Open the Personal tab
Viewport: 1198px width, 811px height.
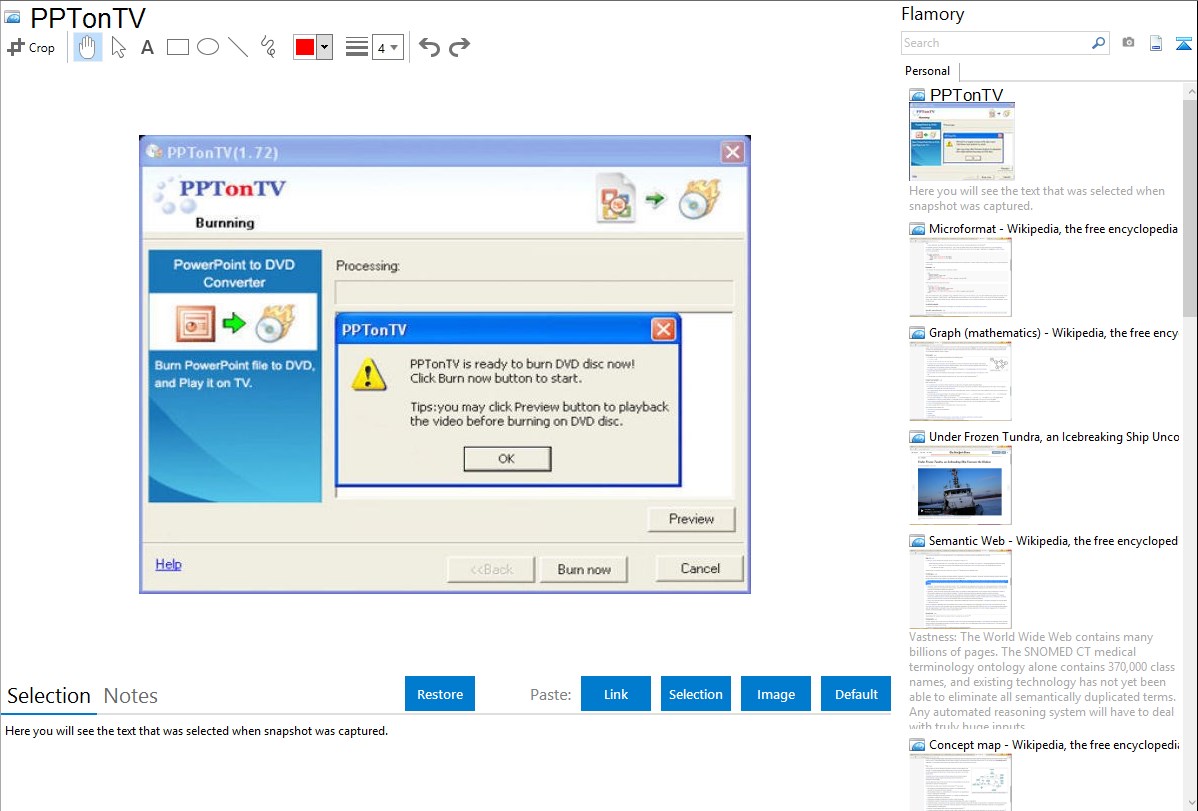(928, 71)
